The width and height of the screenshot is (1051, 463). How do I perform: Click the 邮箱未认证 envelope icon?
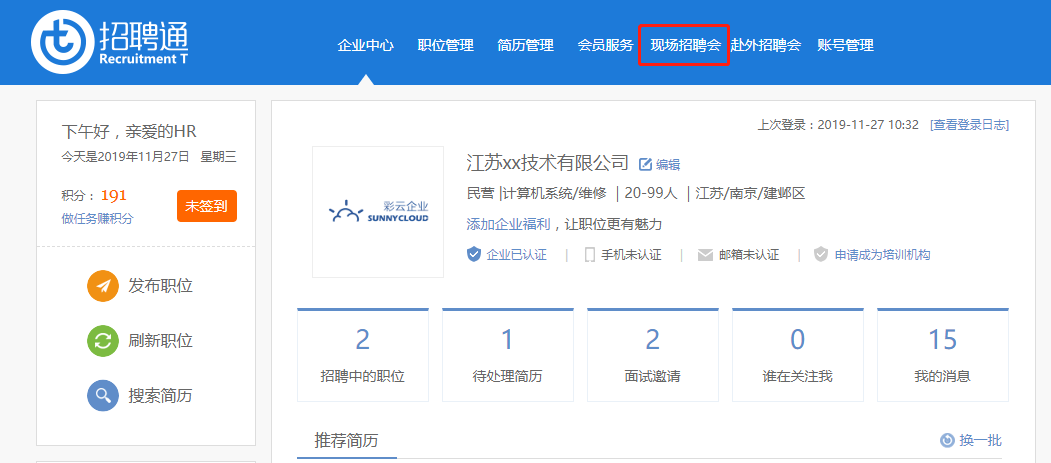[x=705, y=254]
